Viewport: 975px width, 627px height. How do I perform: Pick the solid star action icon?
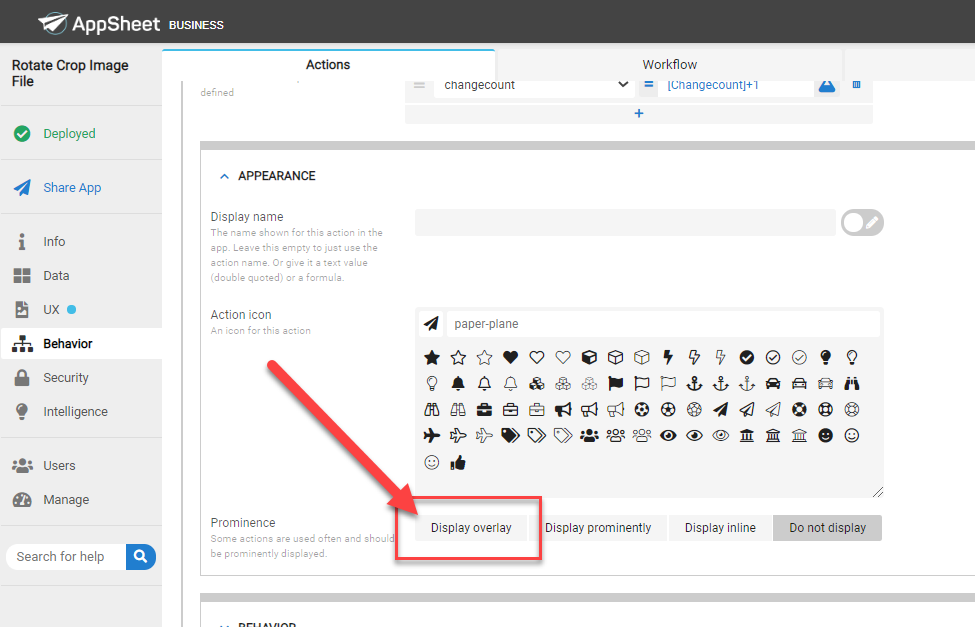point(432,358)
